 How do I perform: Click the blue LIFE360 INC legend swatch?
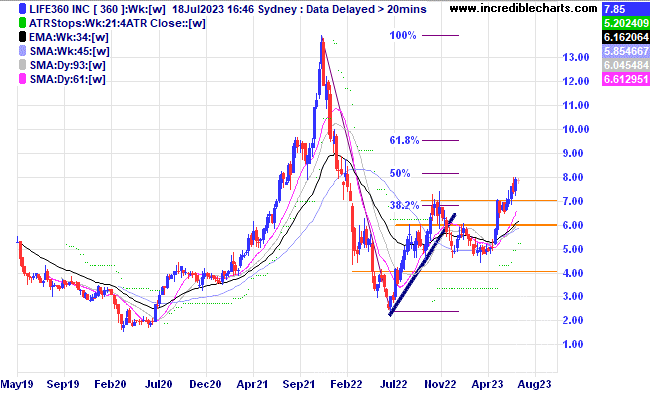click(22, 9)
